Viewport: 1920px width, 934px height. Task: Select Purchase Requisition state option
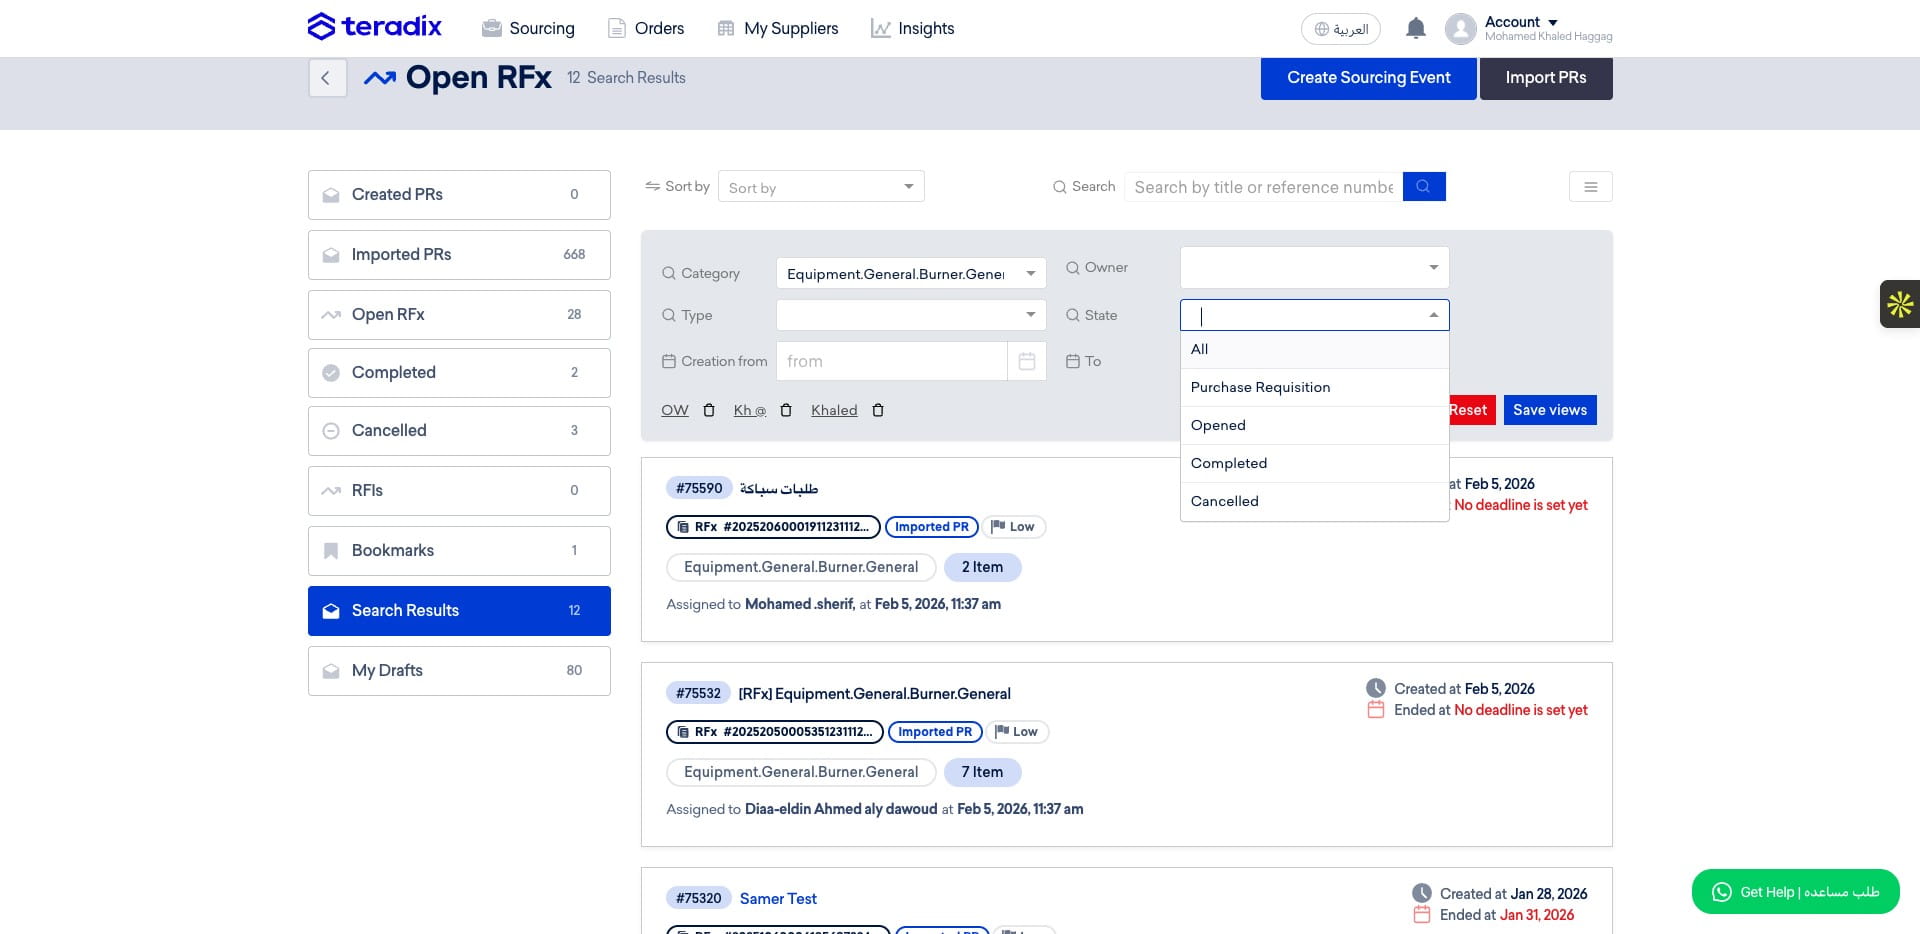[1314, 387]
